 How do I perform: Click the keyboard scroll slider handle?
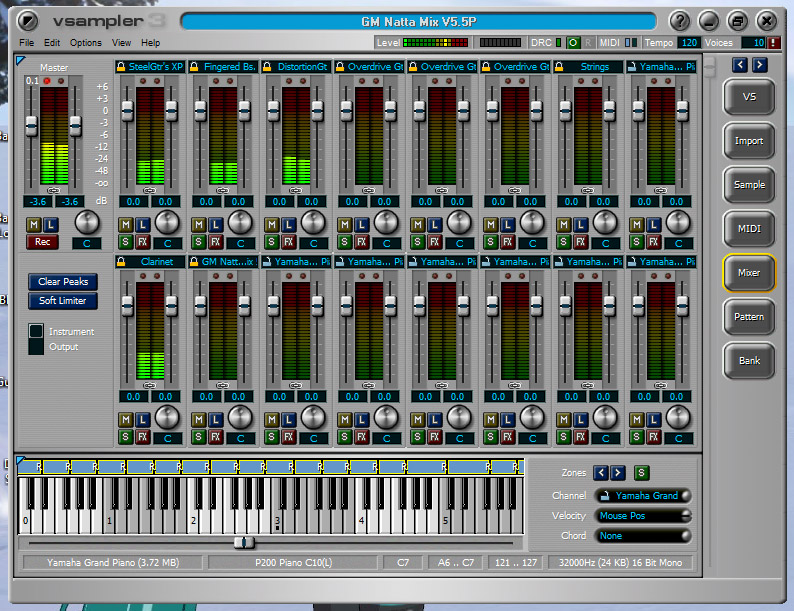(x=244, y=543)
